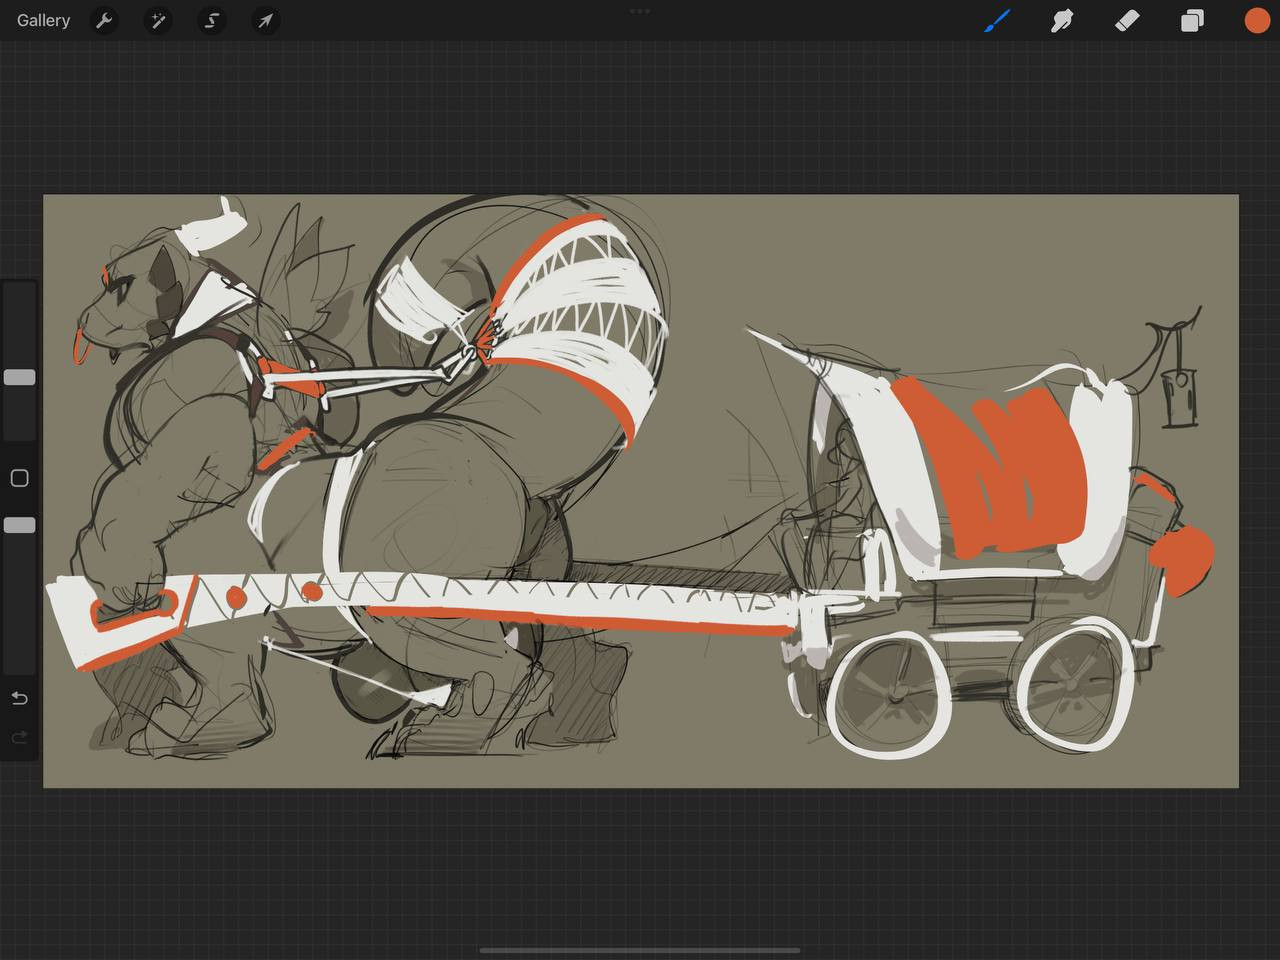The width and height of the screenshot is (1280, 960).
Task: Select the Brush tool
Action: (x=997, y=20)
